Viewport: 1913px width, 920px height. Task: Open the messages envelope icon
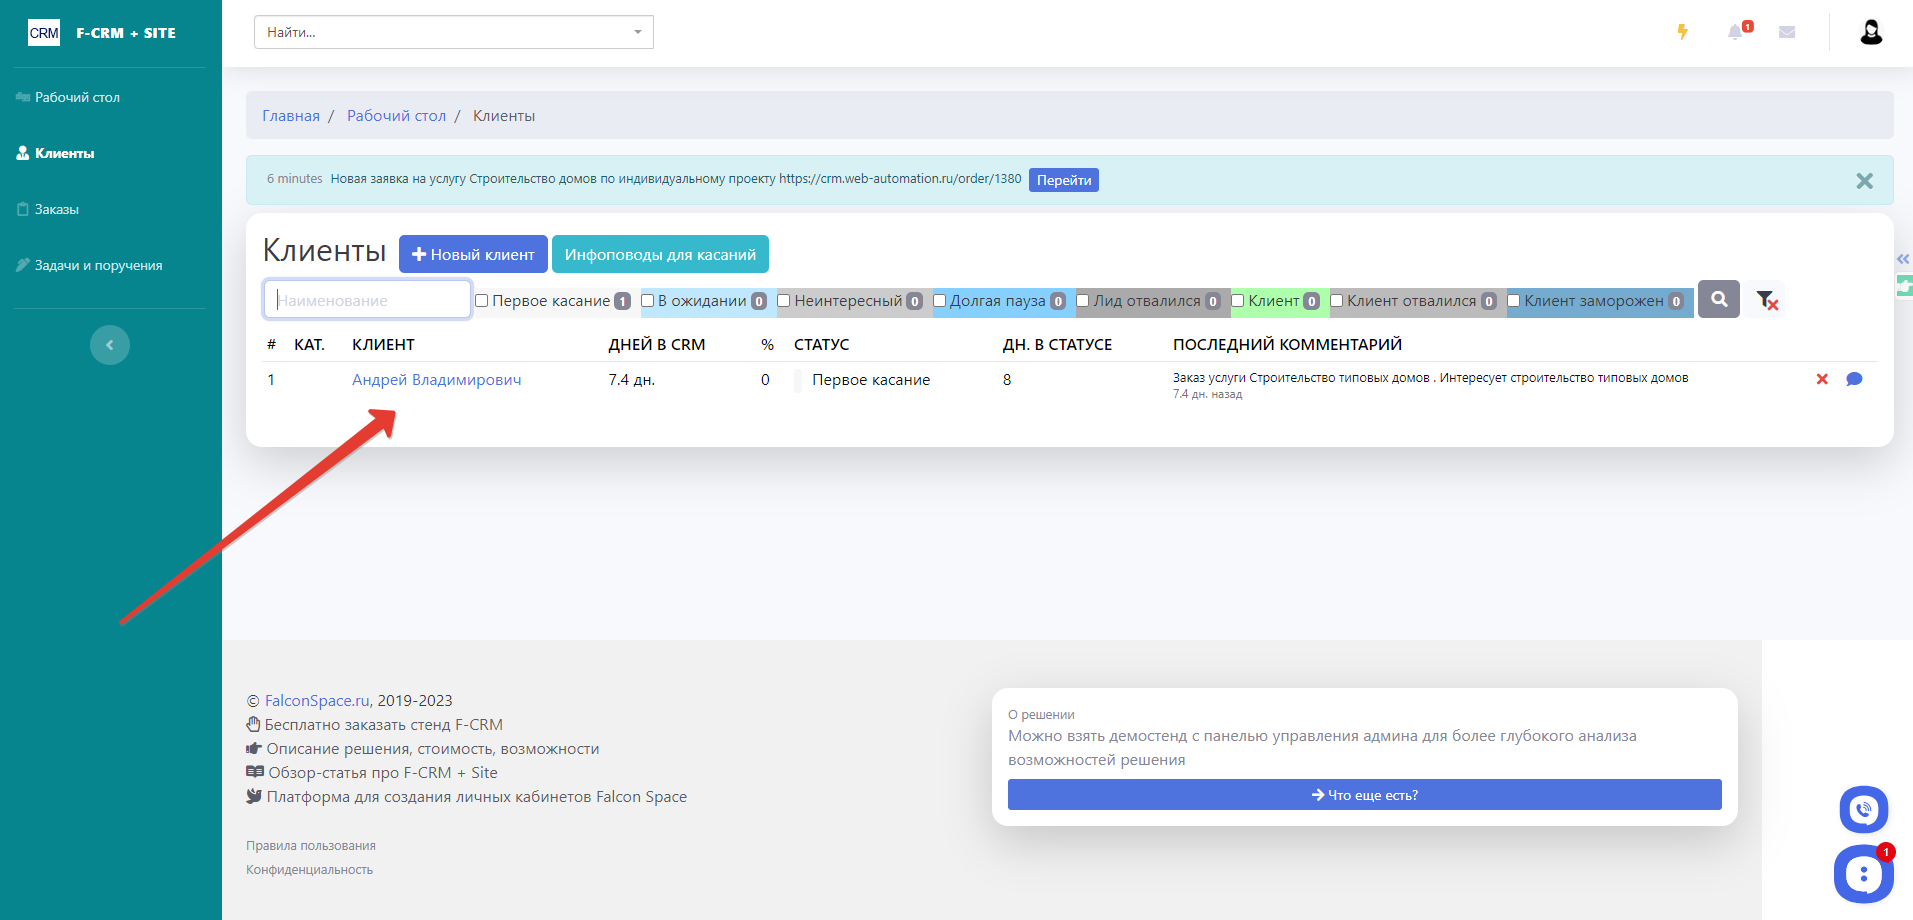1787,32
